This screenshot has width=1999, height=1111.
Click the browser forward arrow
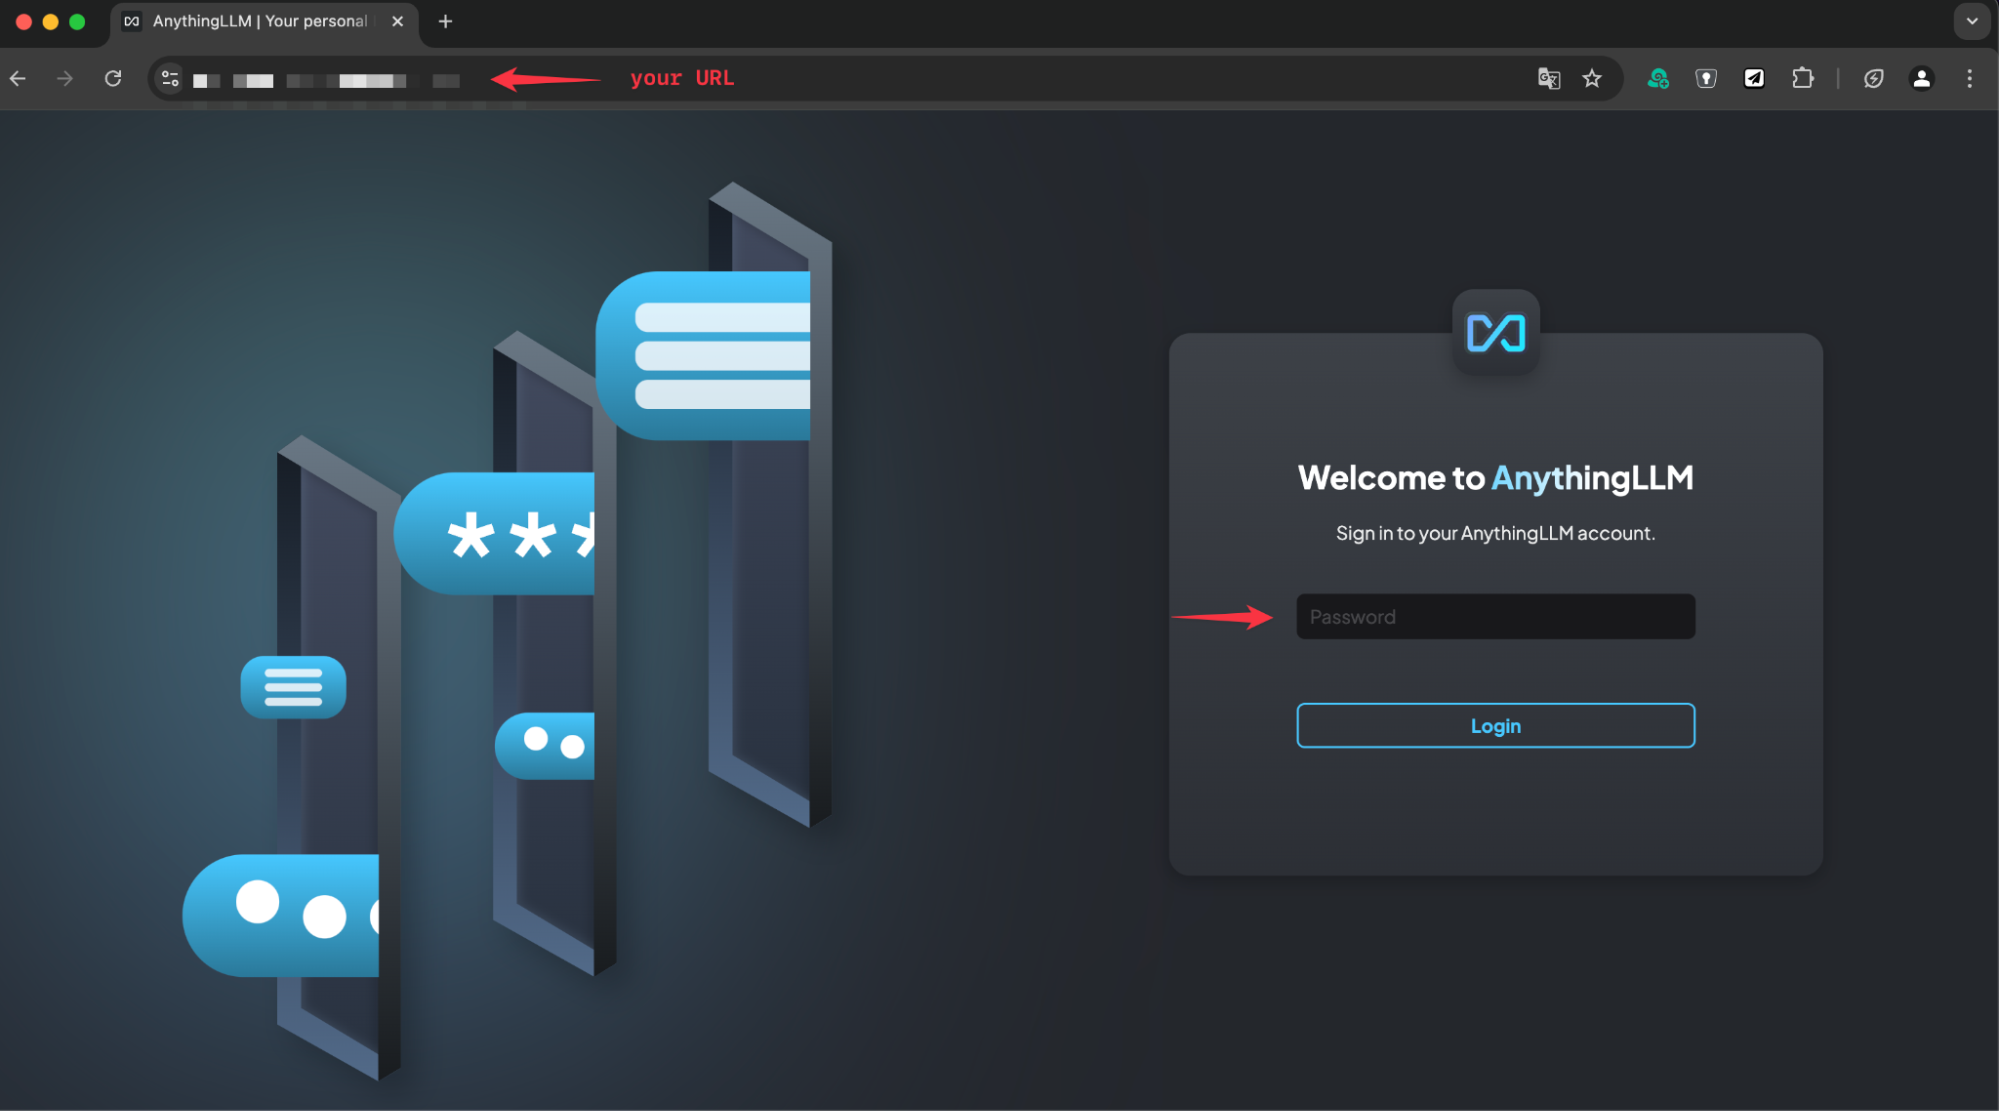point(65,78)
